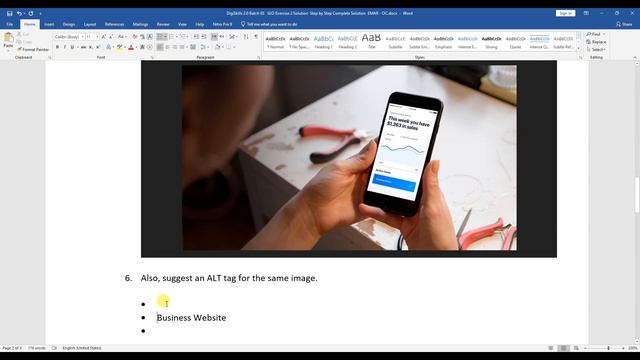Open the font name dropdown
640x360 pixels.
tap(82, 37)
